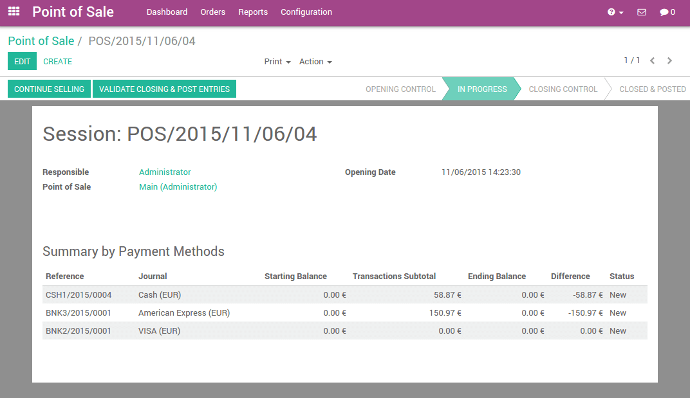Click the Session: POS/2015/11/06/04 heading
This screenshot has width=690, height=398.
pos(180,134)
